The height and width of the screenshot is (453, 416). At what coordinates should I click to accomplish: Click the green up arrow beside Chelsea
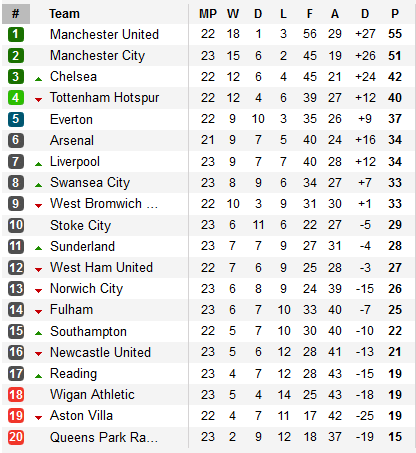coord(39,79)
